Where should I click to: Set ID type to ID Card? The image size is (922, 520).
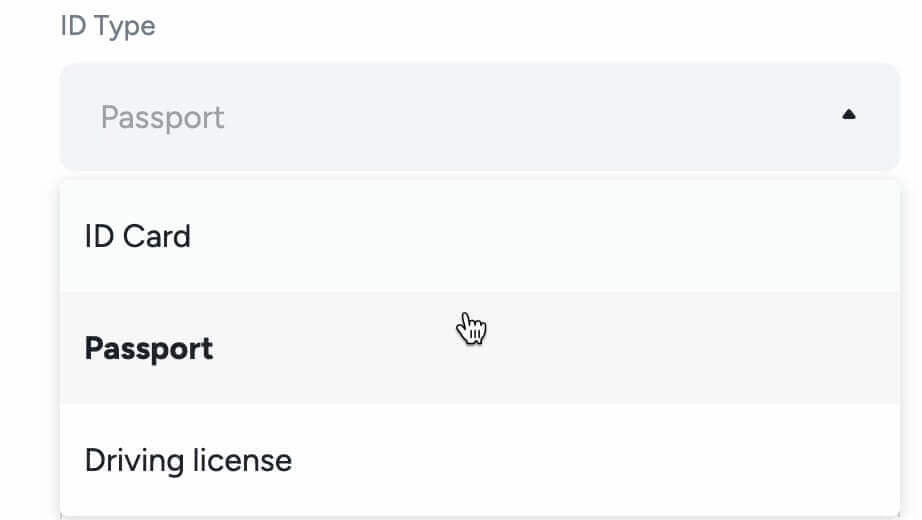click(480, 236)
